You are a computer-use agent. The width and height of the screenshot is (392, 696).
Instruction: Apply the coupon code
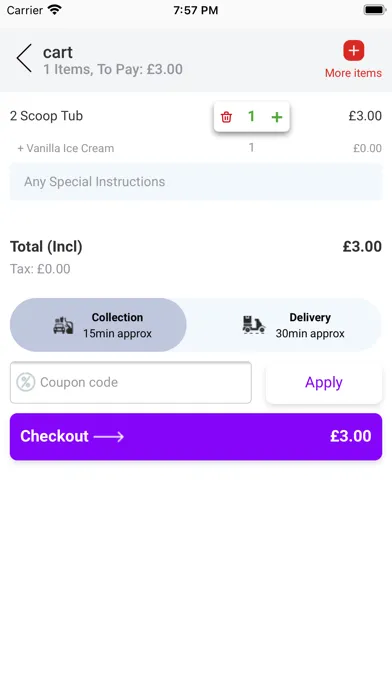point(324,383)
